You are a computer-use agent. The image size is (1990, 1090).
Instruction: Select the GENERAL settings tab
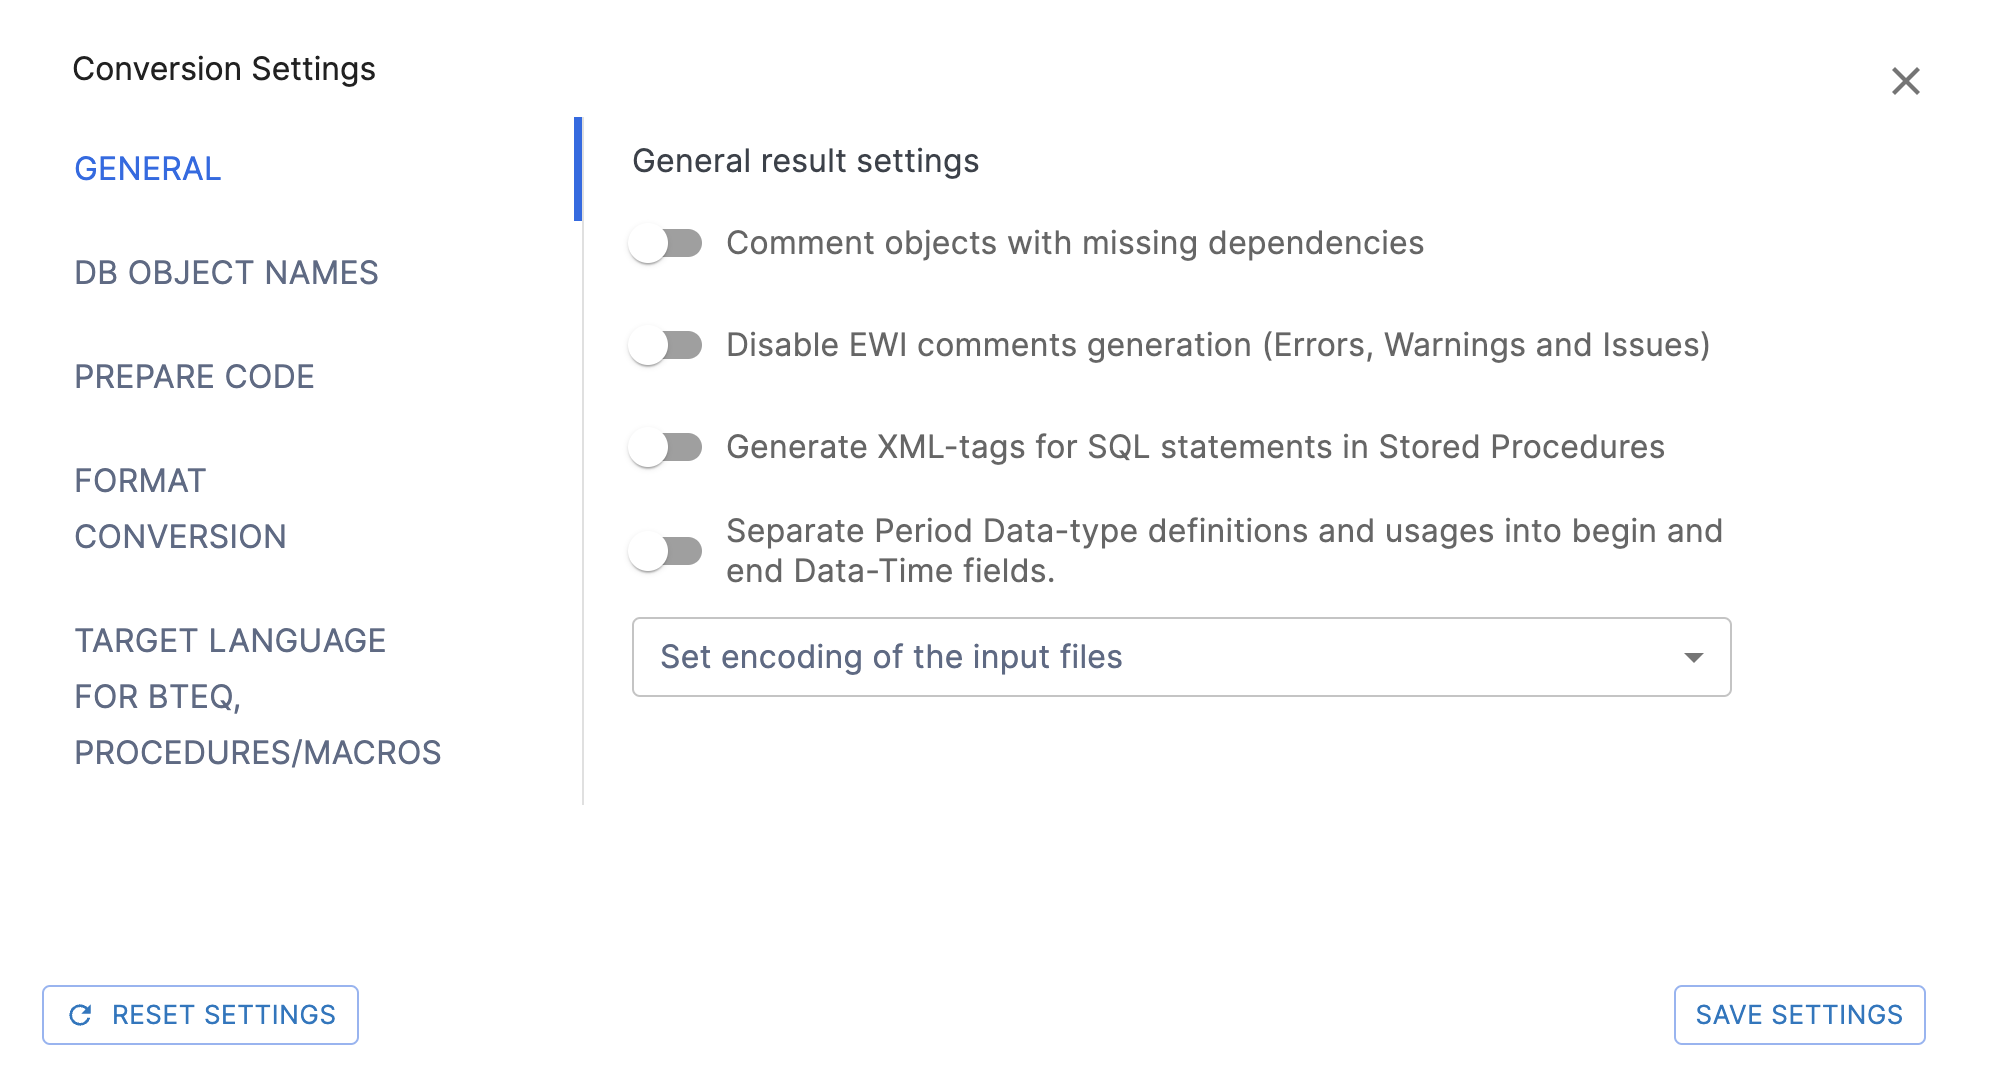point(148,169)
